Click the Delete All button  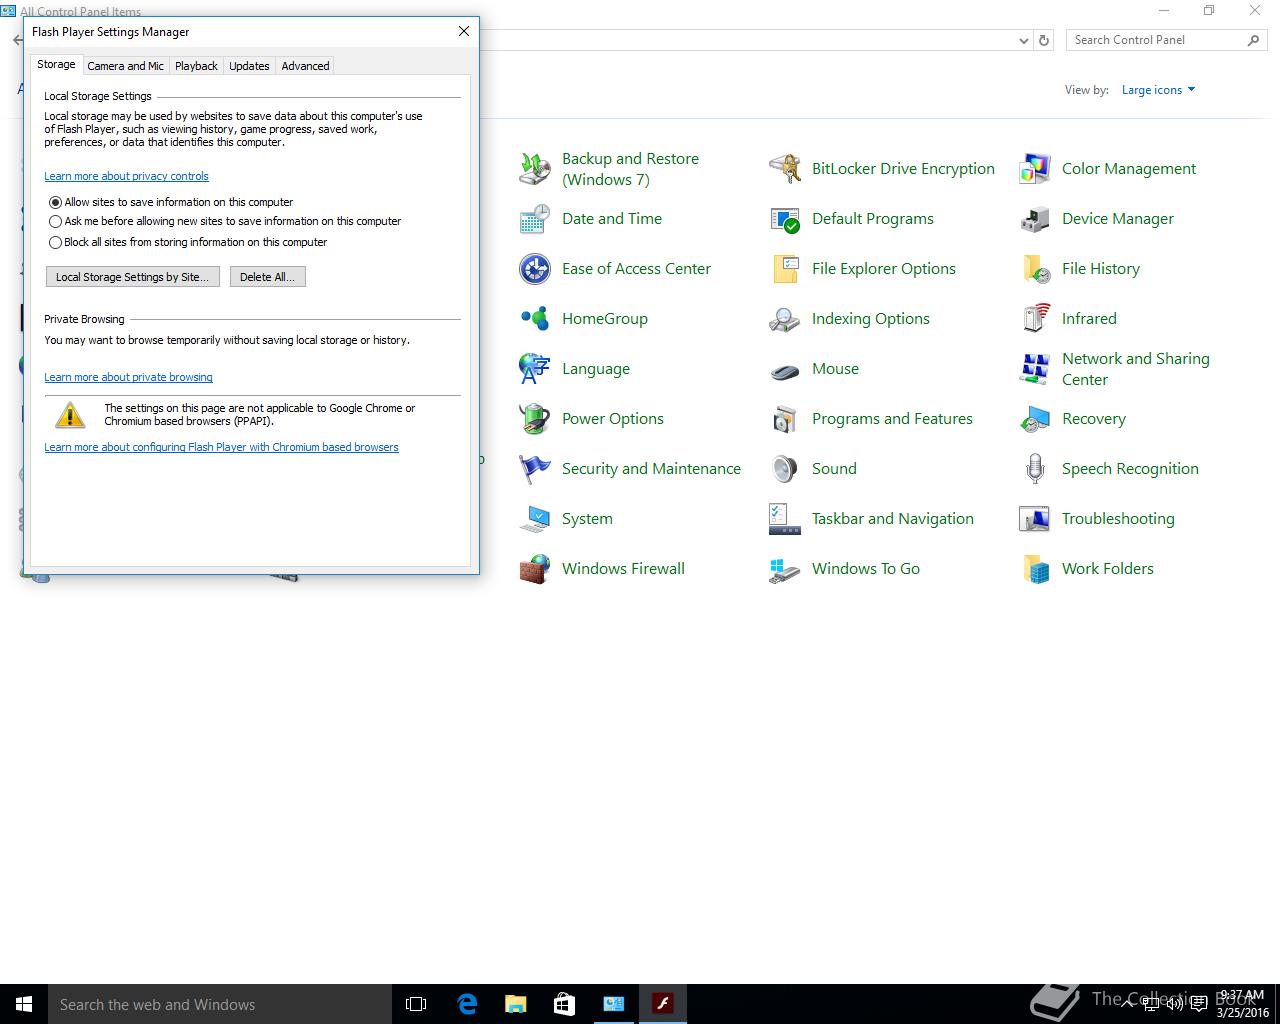coord(267,277)
